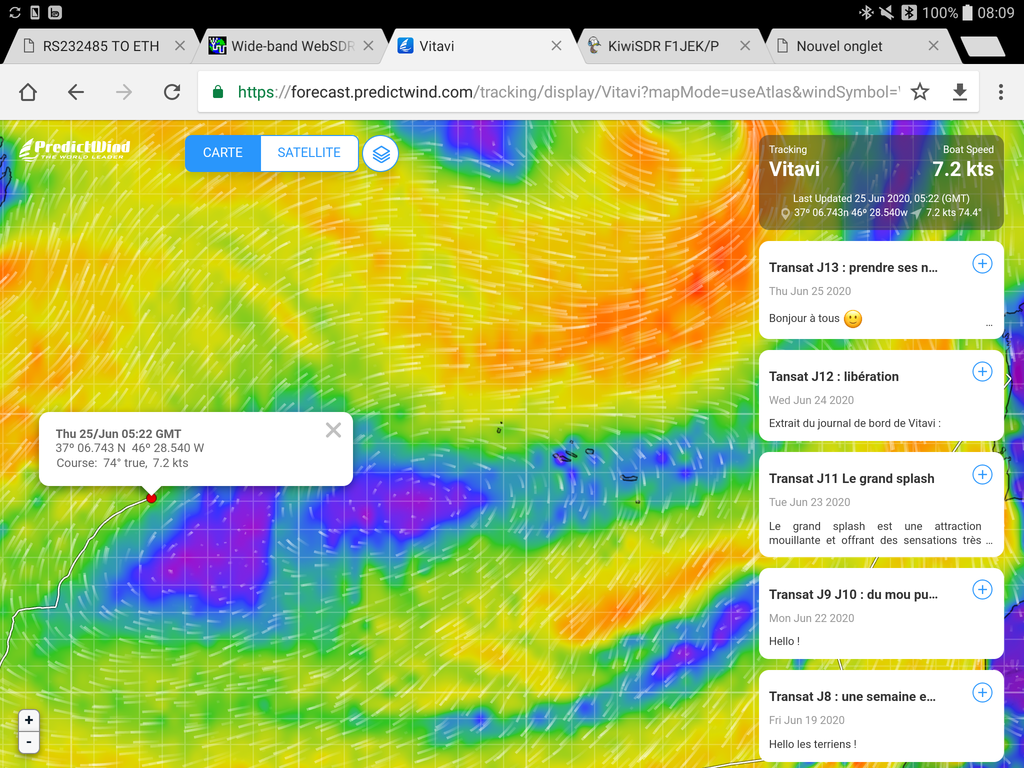Open the map layers selector

point(381,153)
